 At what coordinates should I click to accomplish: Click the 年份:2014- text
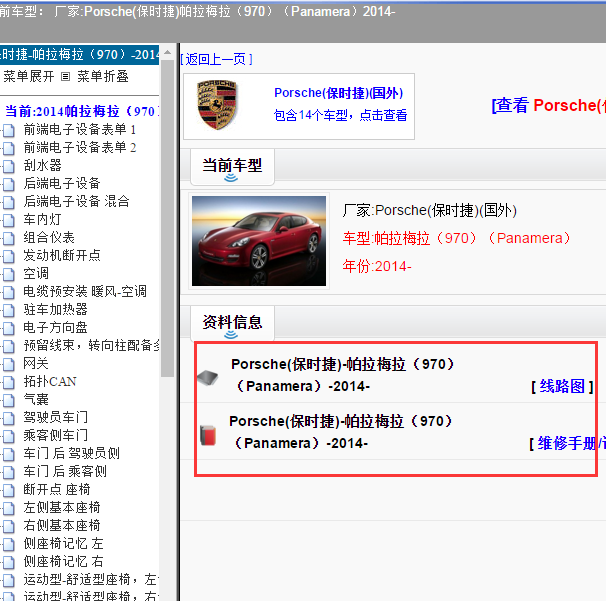coord(377,266)
